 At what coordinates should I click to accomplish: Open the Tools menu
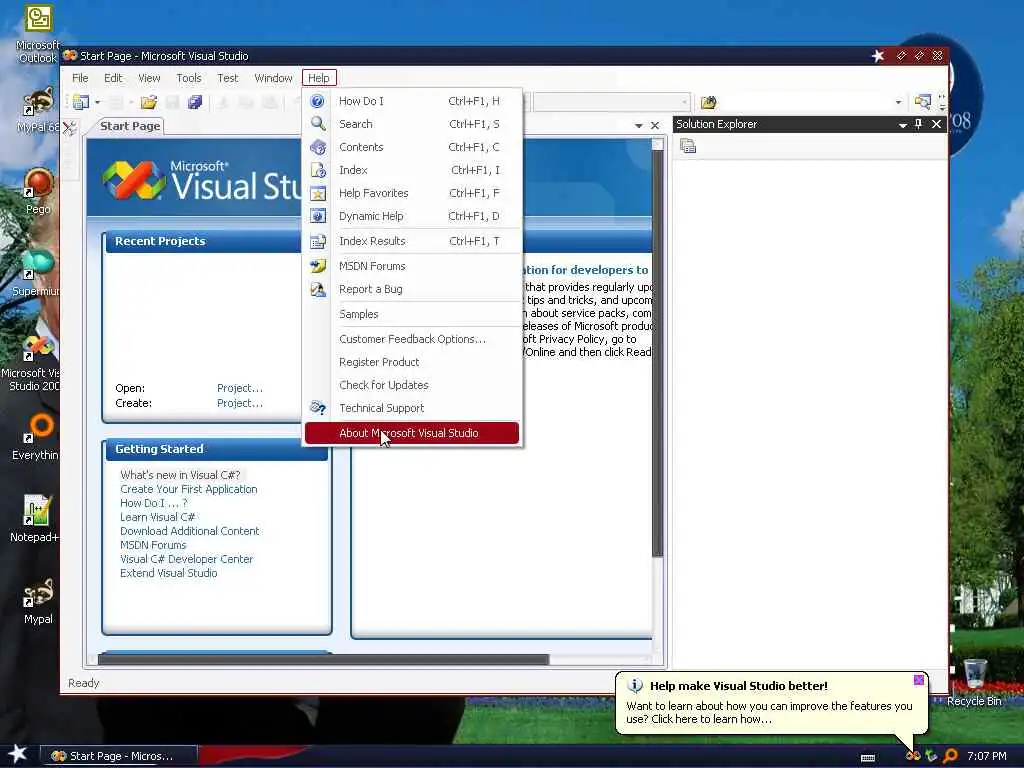(x=189, y=78)
